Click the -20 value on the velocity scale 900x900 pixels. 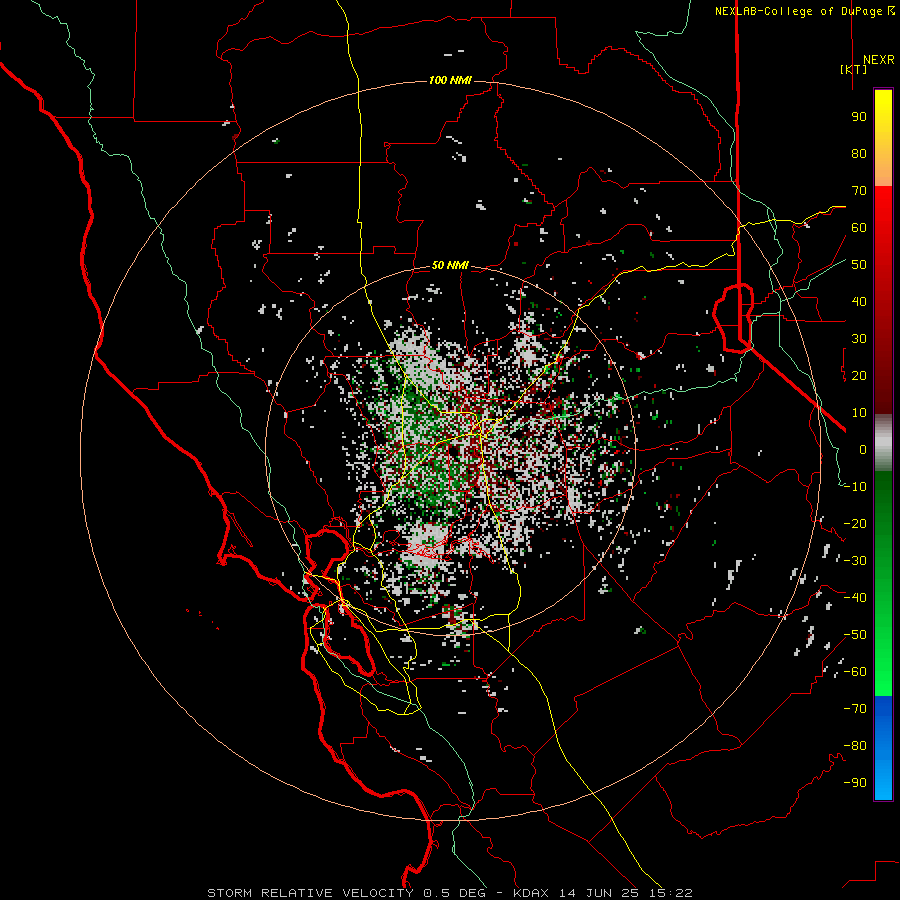855,523
